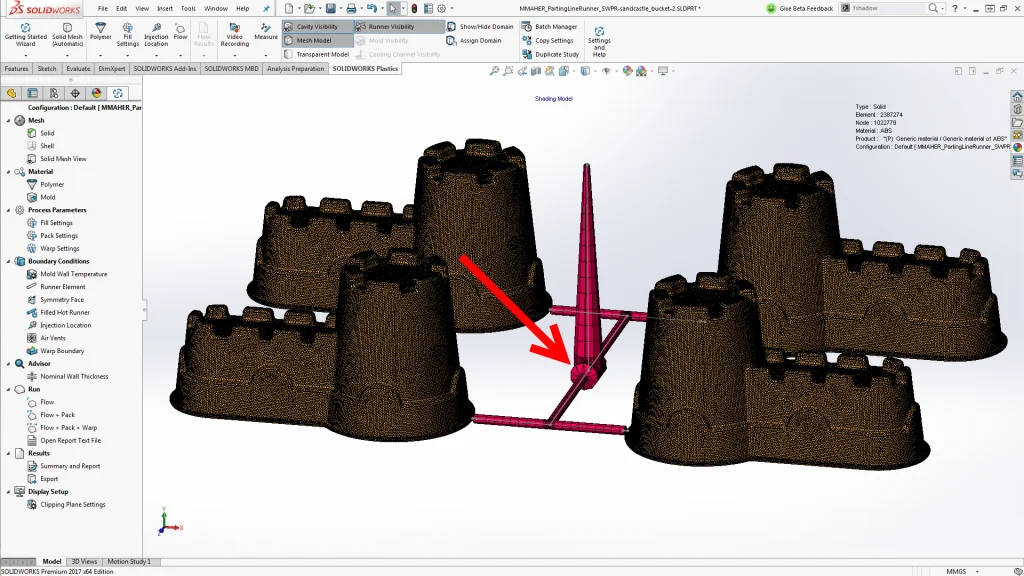
Task: Open Fill Settings in the ribbon
Action: click(x=128, y=34)
